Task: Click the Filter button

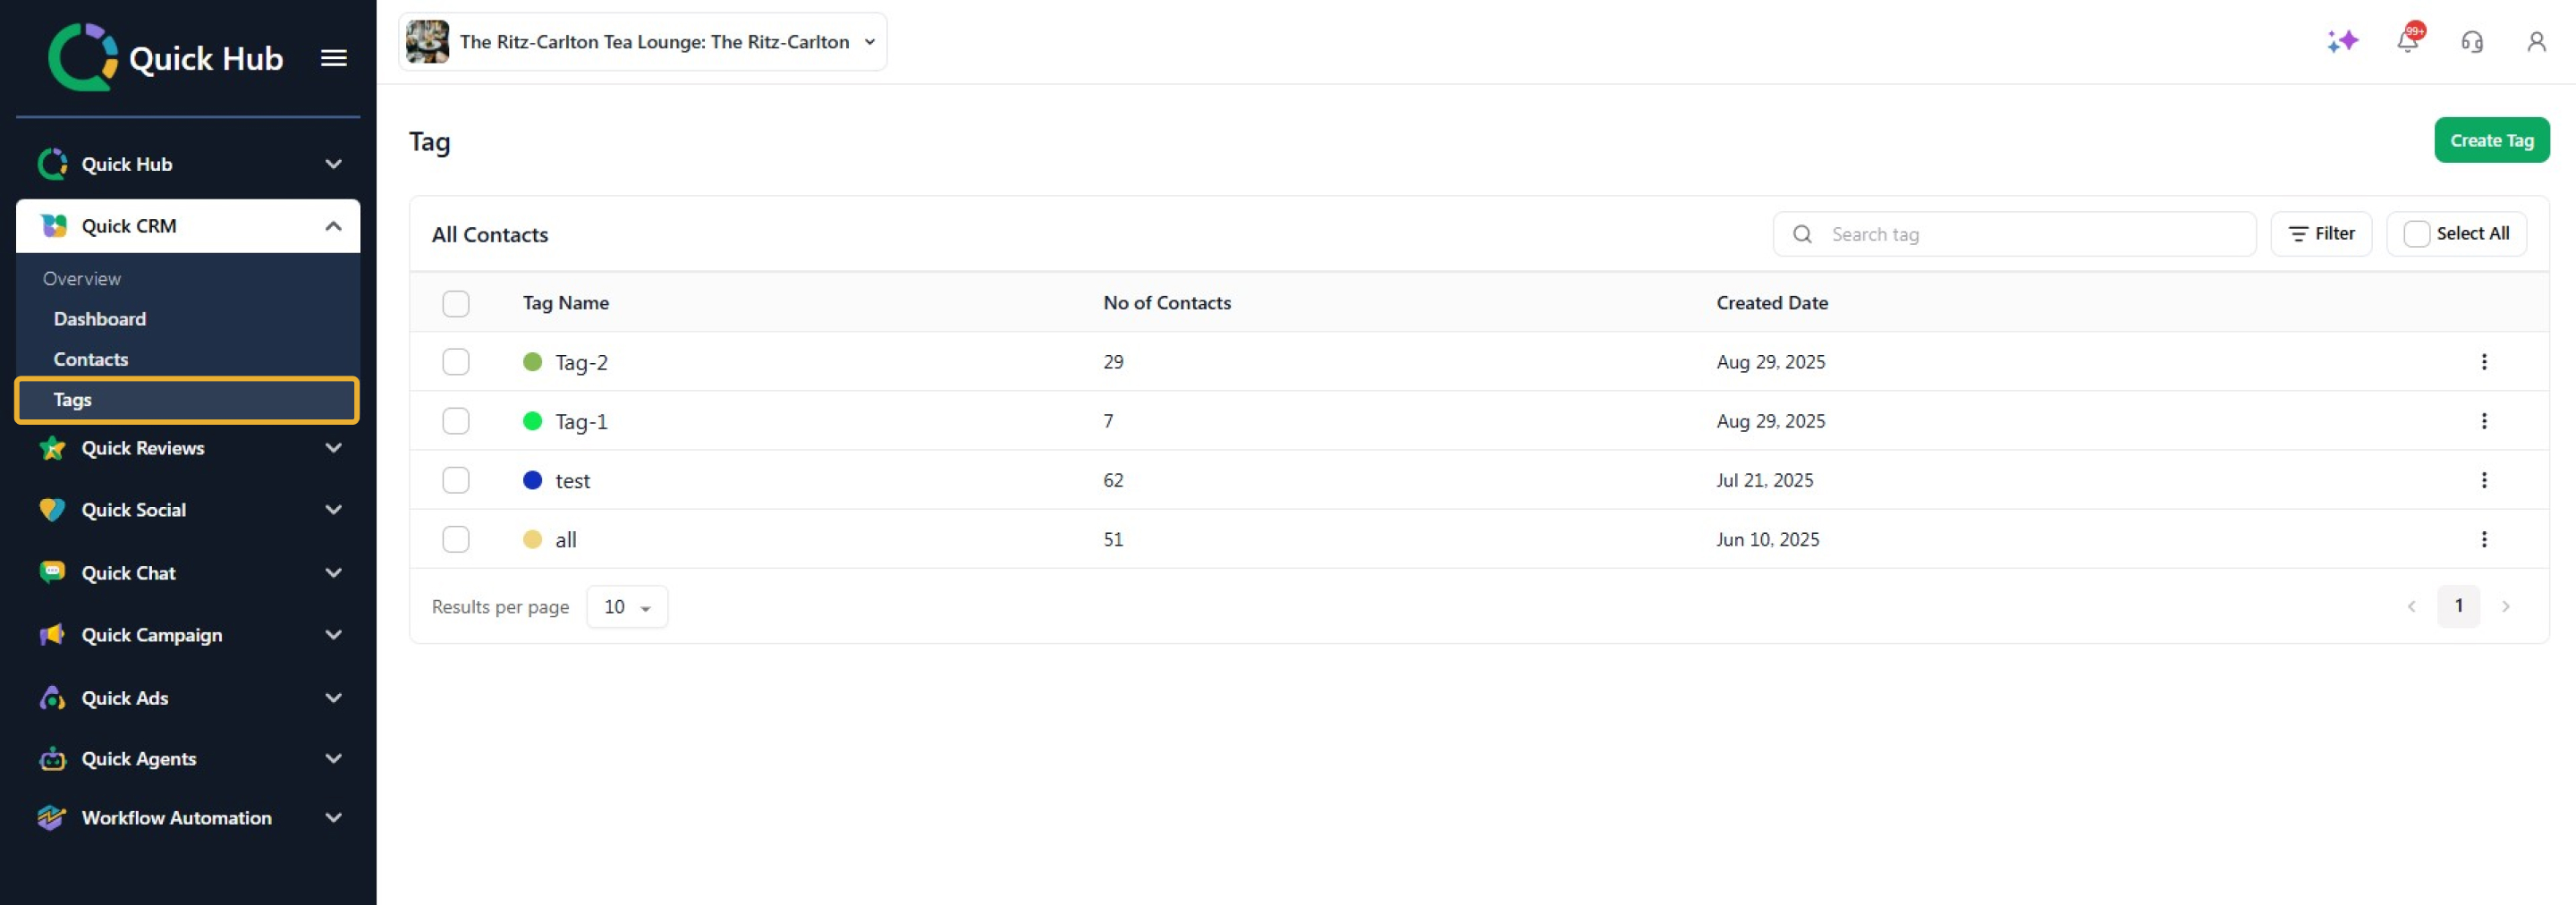Action: click(x=2320, y=234)
